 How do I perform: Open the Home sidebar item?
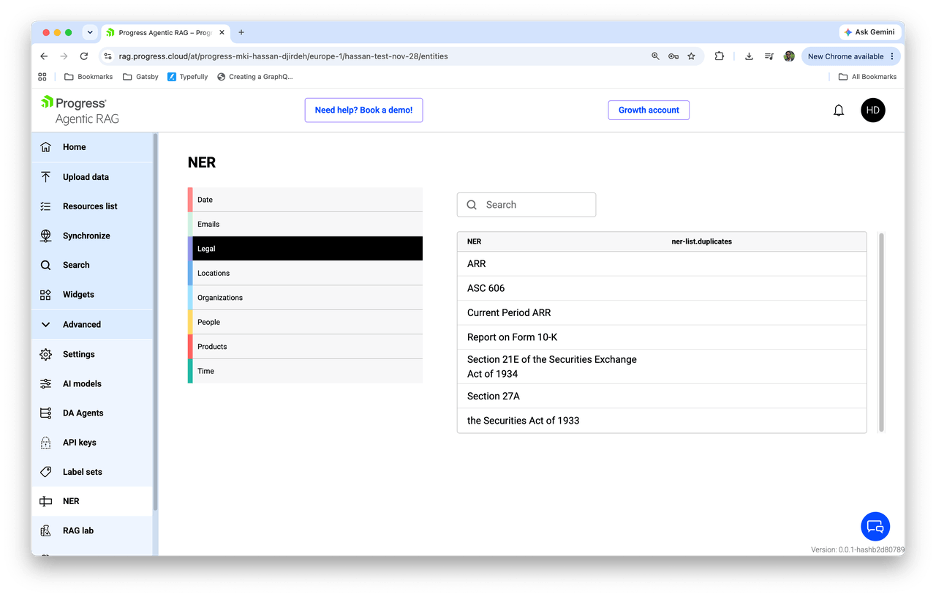pos(93,147)
